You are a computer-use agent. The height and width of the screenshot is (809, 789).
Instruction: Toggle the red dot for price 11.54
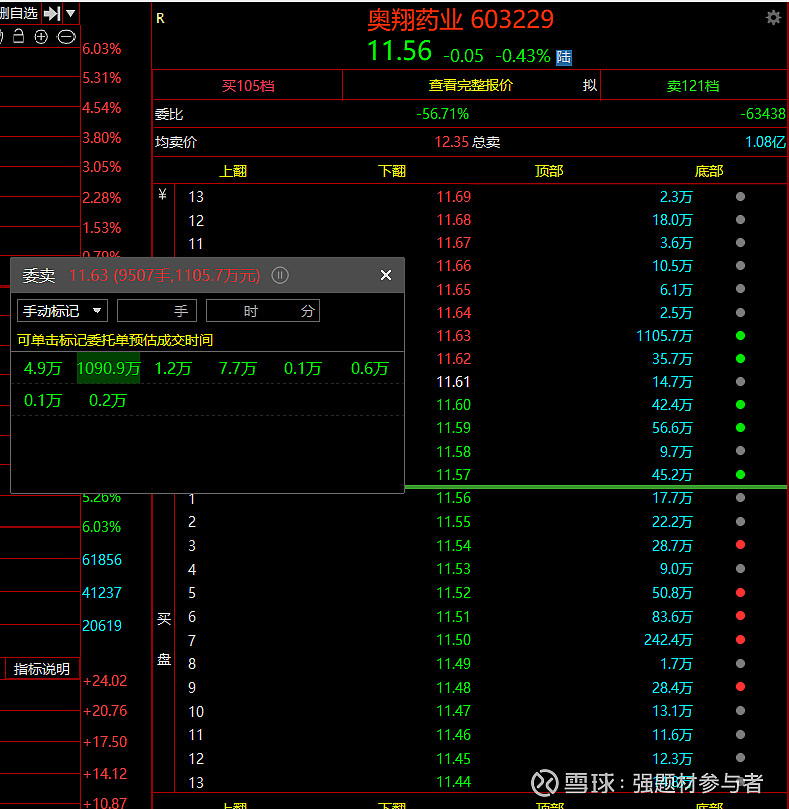coord(740,544)
